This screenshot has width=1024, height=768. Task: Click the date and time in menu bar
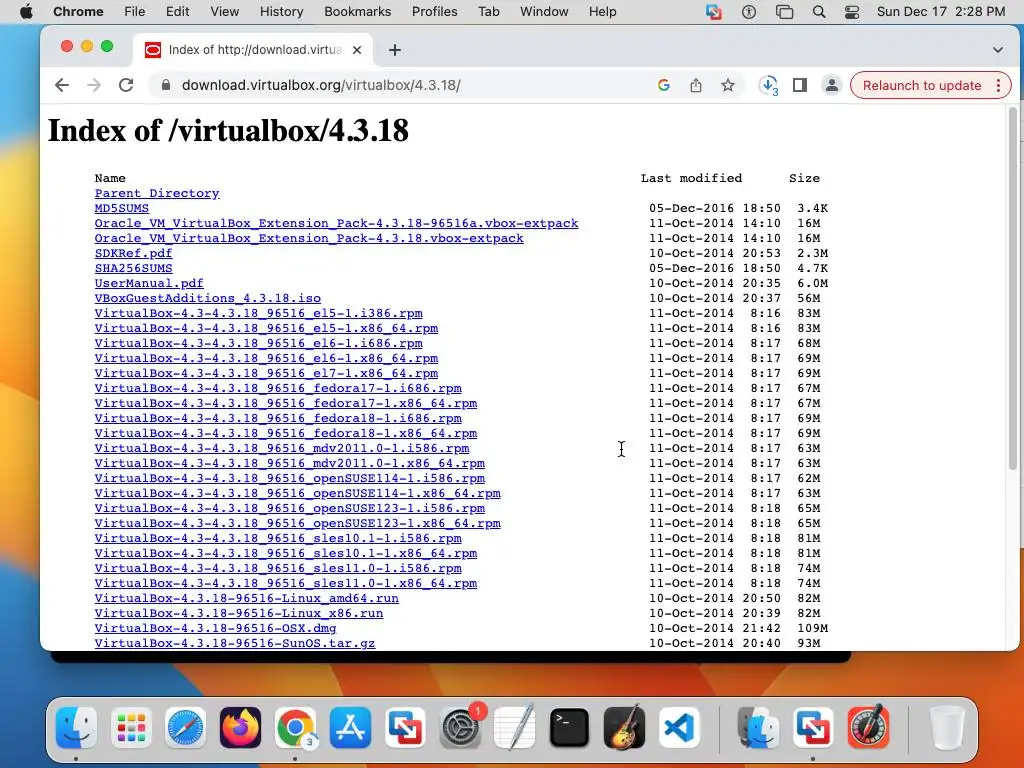pos(940,12)
